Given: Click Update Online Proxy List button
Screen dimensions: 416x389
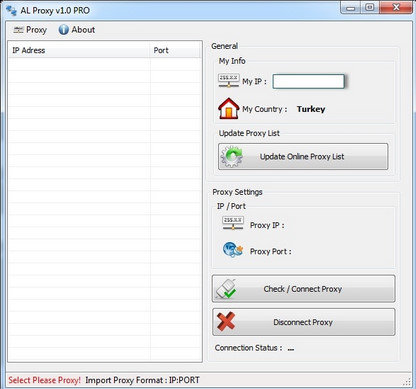Looking at the screenshot, I should coord(303,157).
